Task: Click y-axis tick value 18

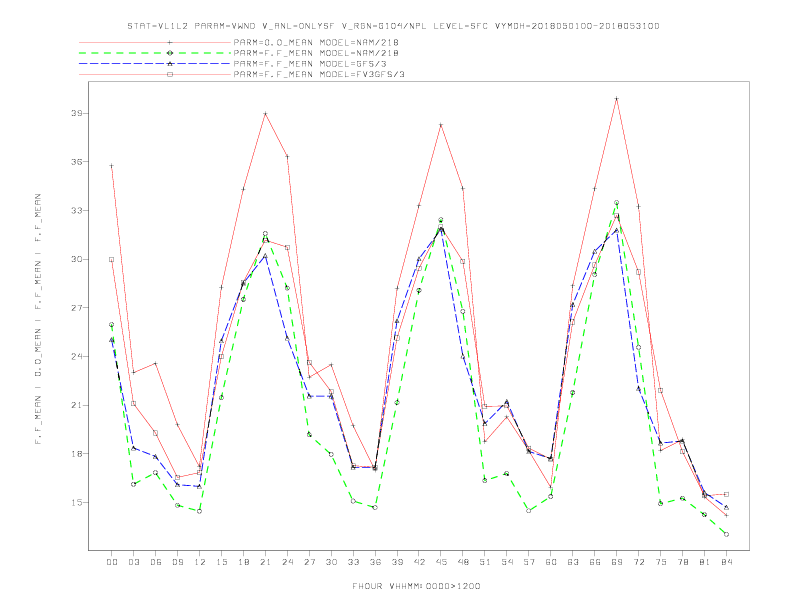Action: (76, 454)
